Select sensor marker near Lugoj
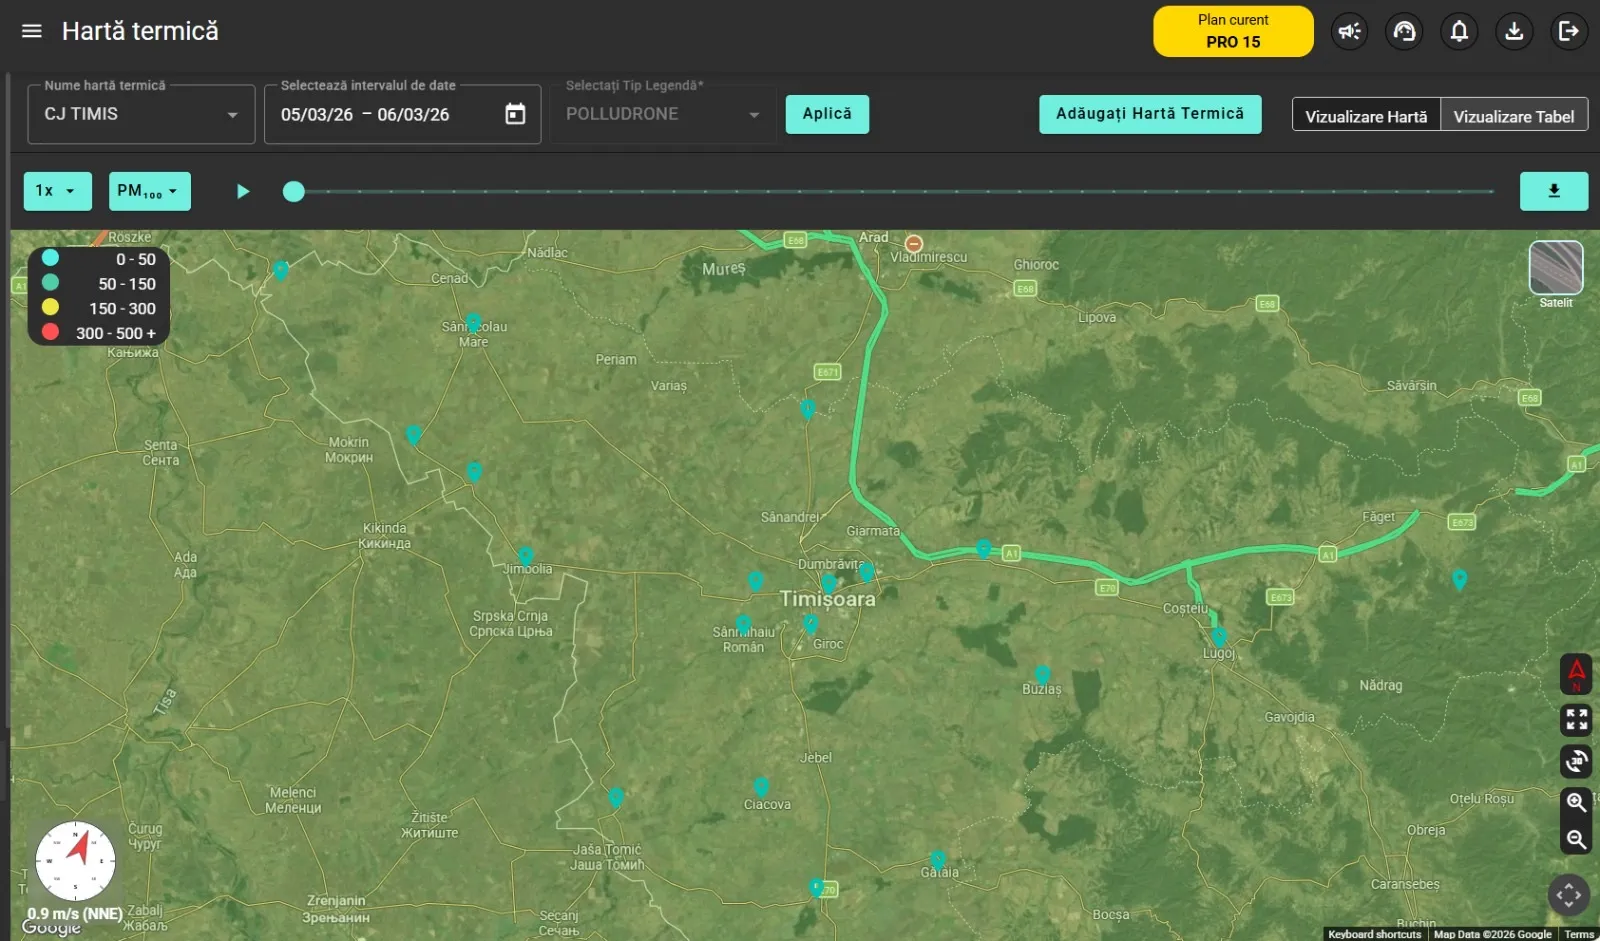1600x941 pixels. 1219,636
